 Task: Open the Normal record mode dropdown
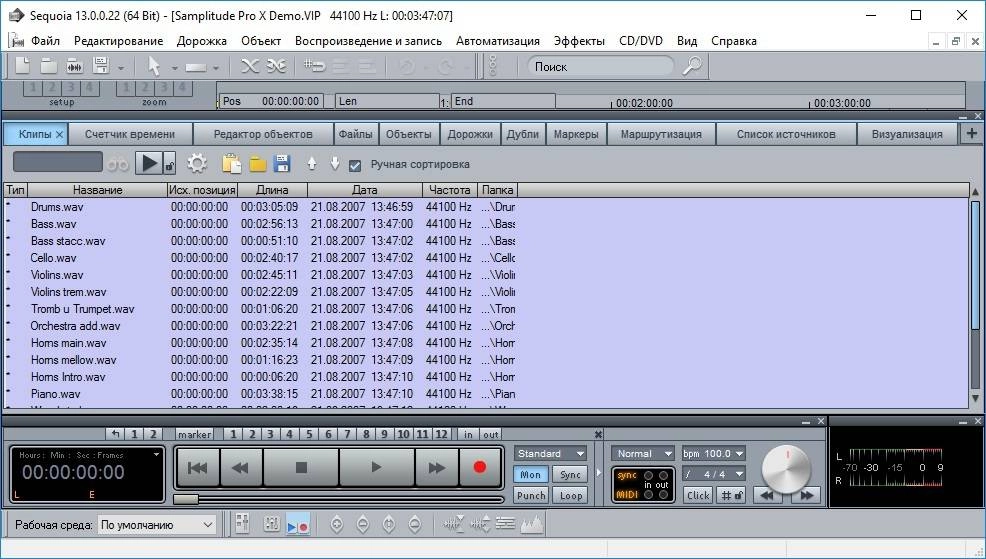point(643,453)
